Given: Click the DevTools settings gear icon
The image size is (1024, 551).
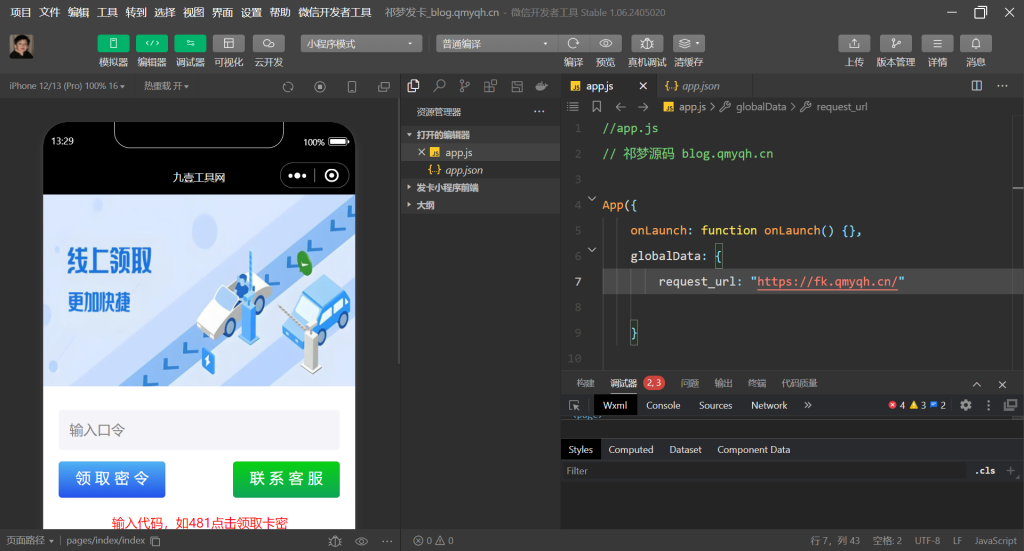Looking at the screenshot, I should [x=966, y=405].
